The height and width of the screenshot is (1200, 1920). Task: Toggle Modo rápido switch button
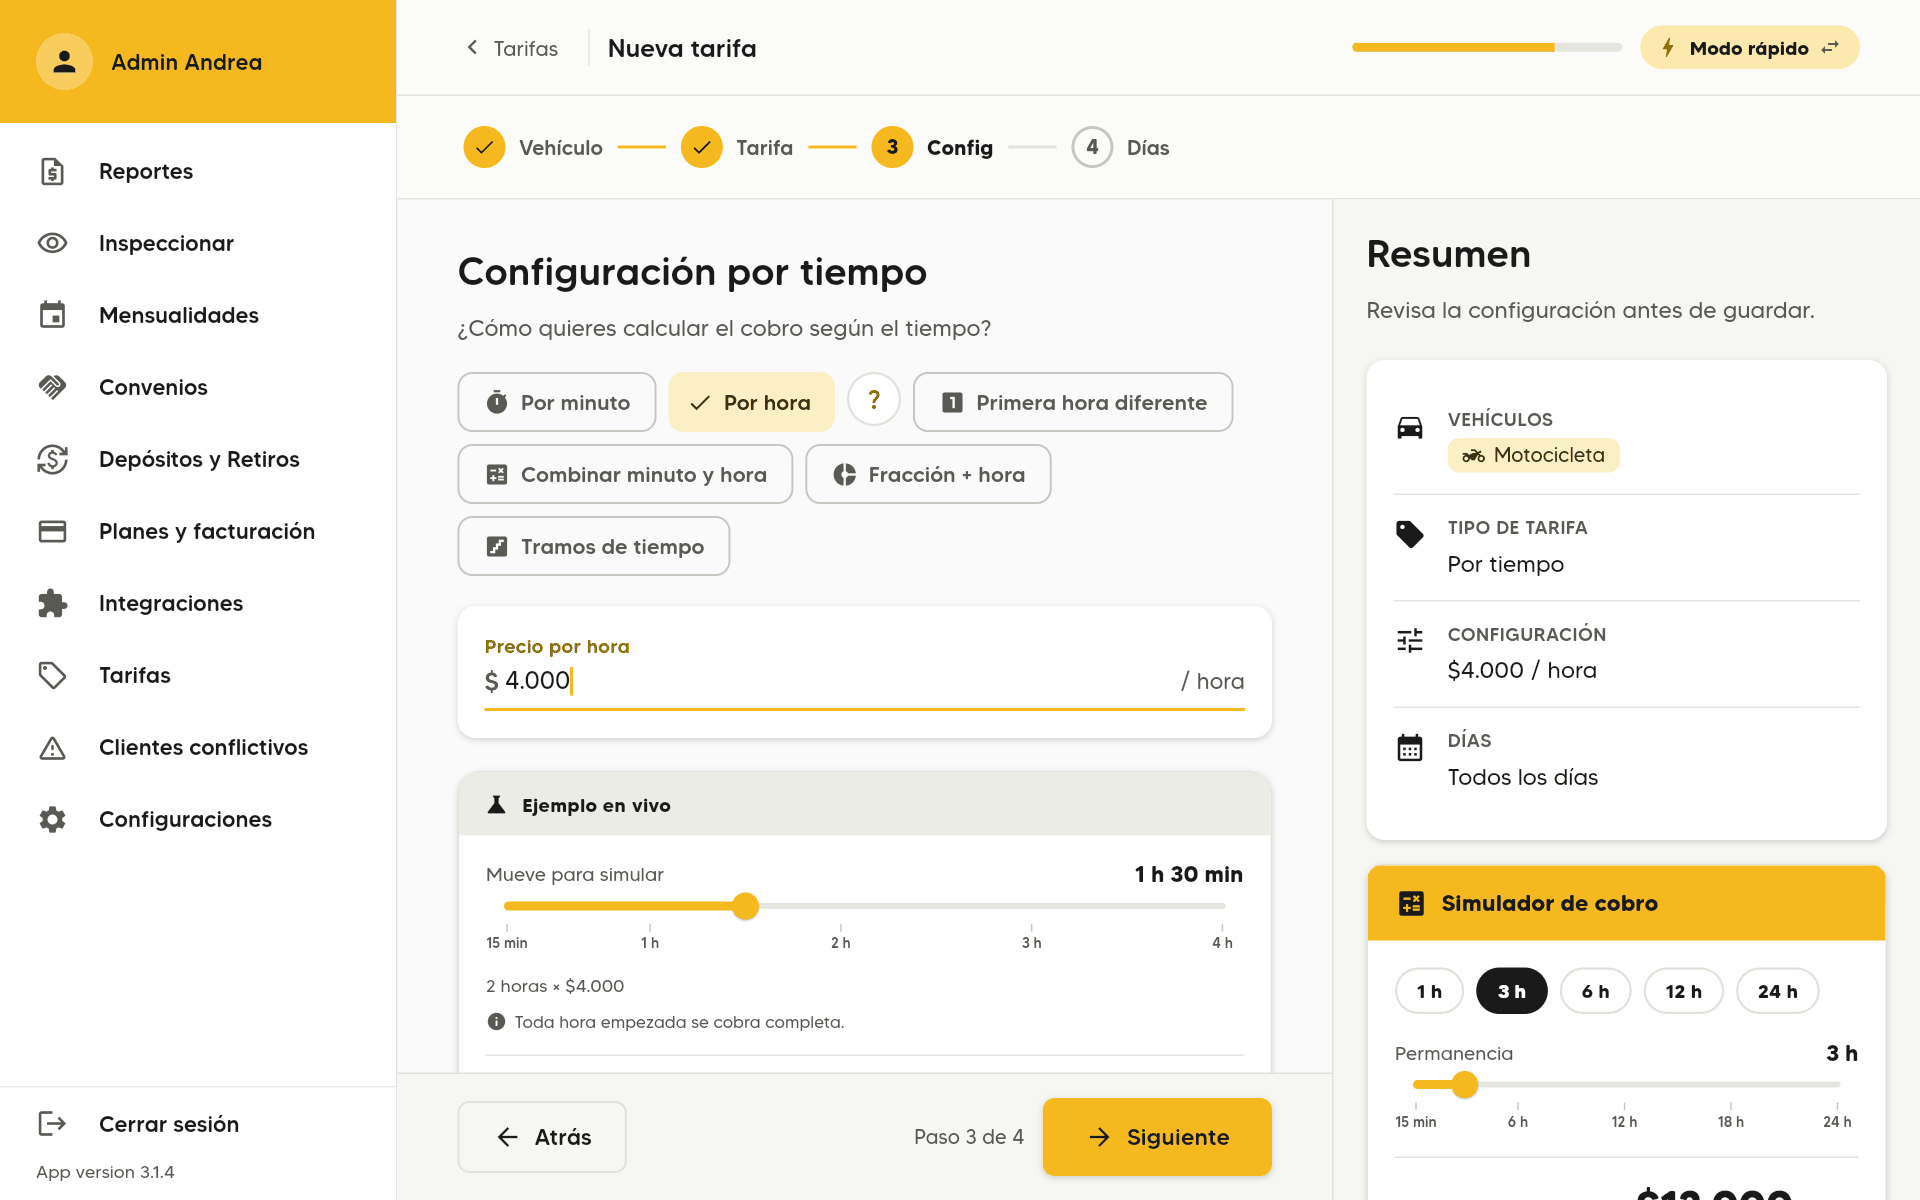pos(1749,48)
